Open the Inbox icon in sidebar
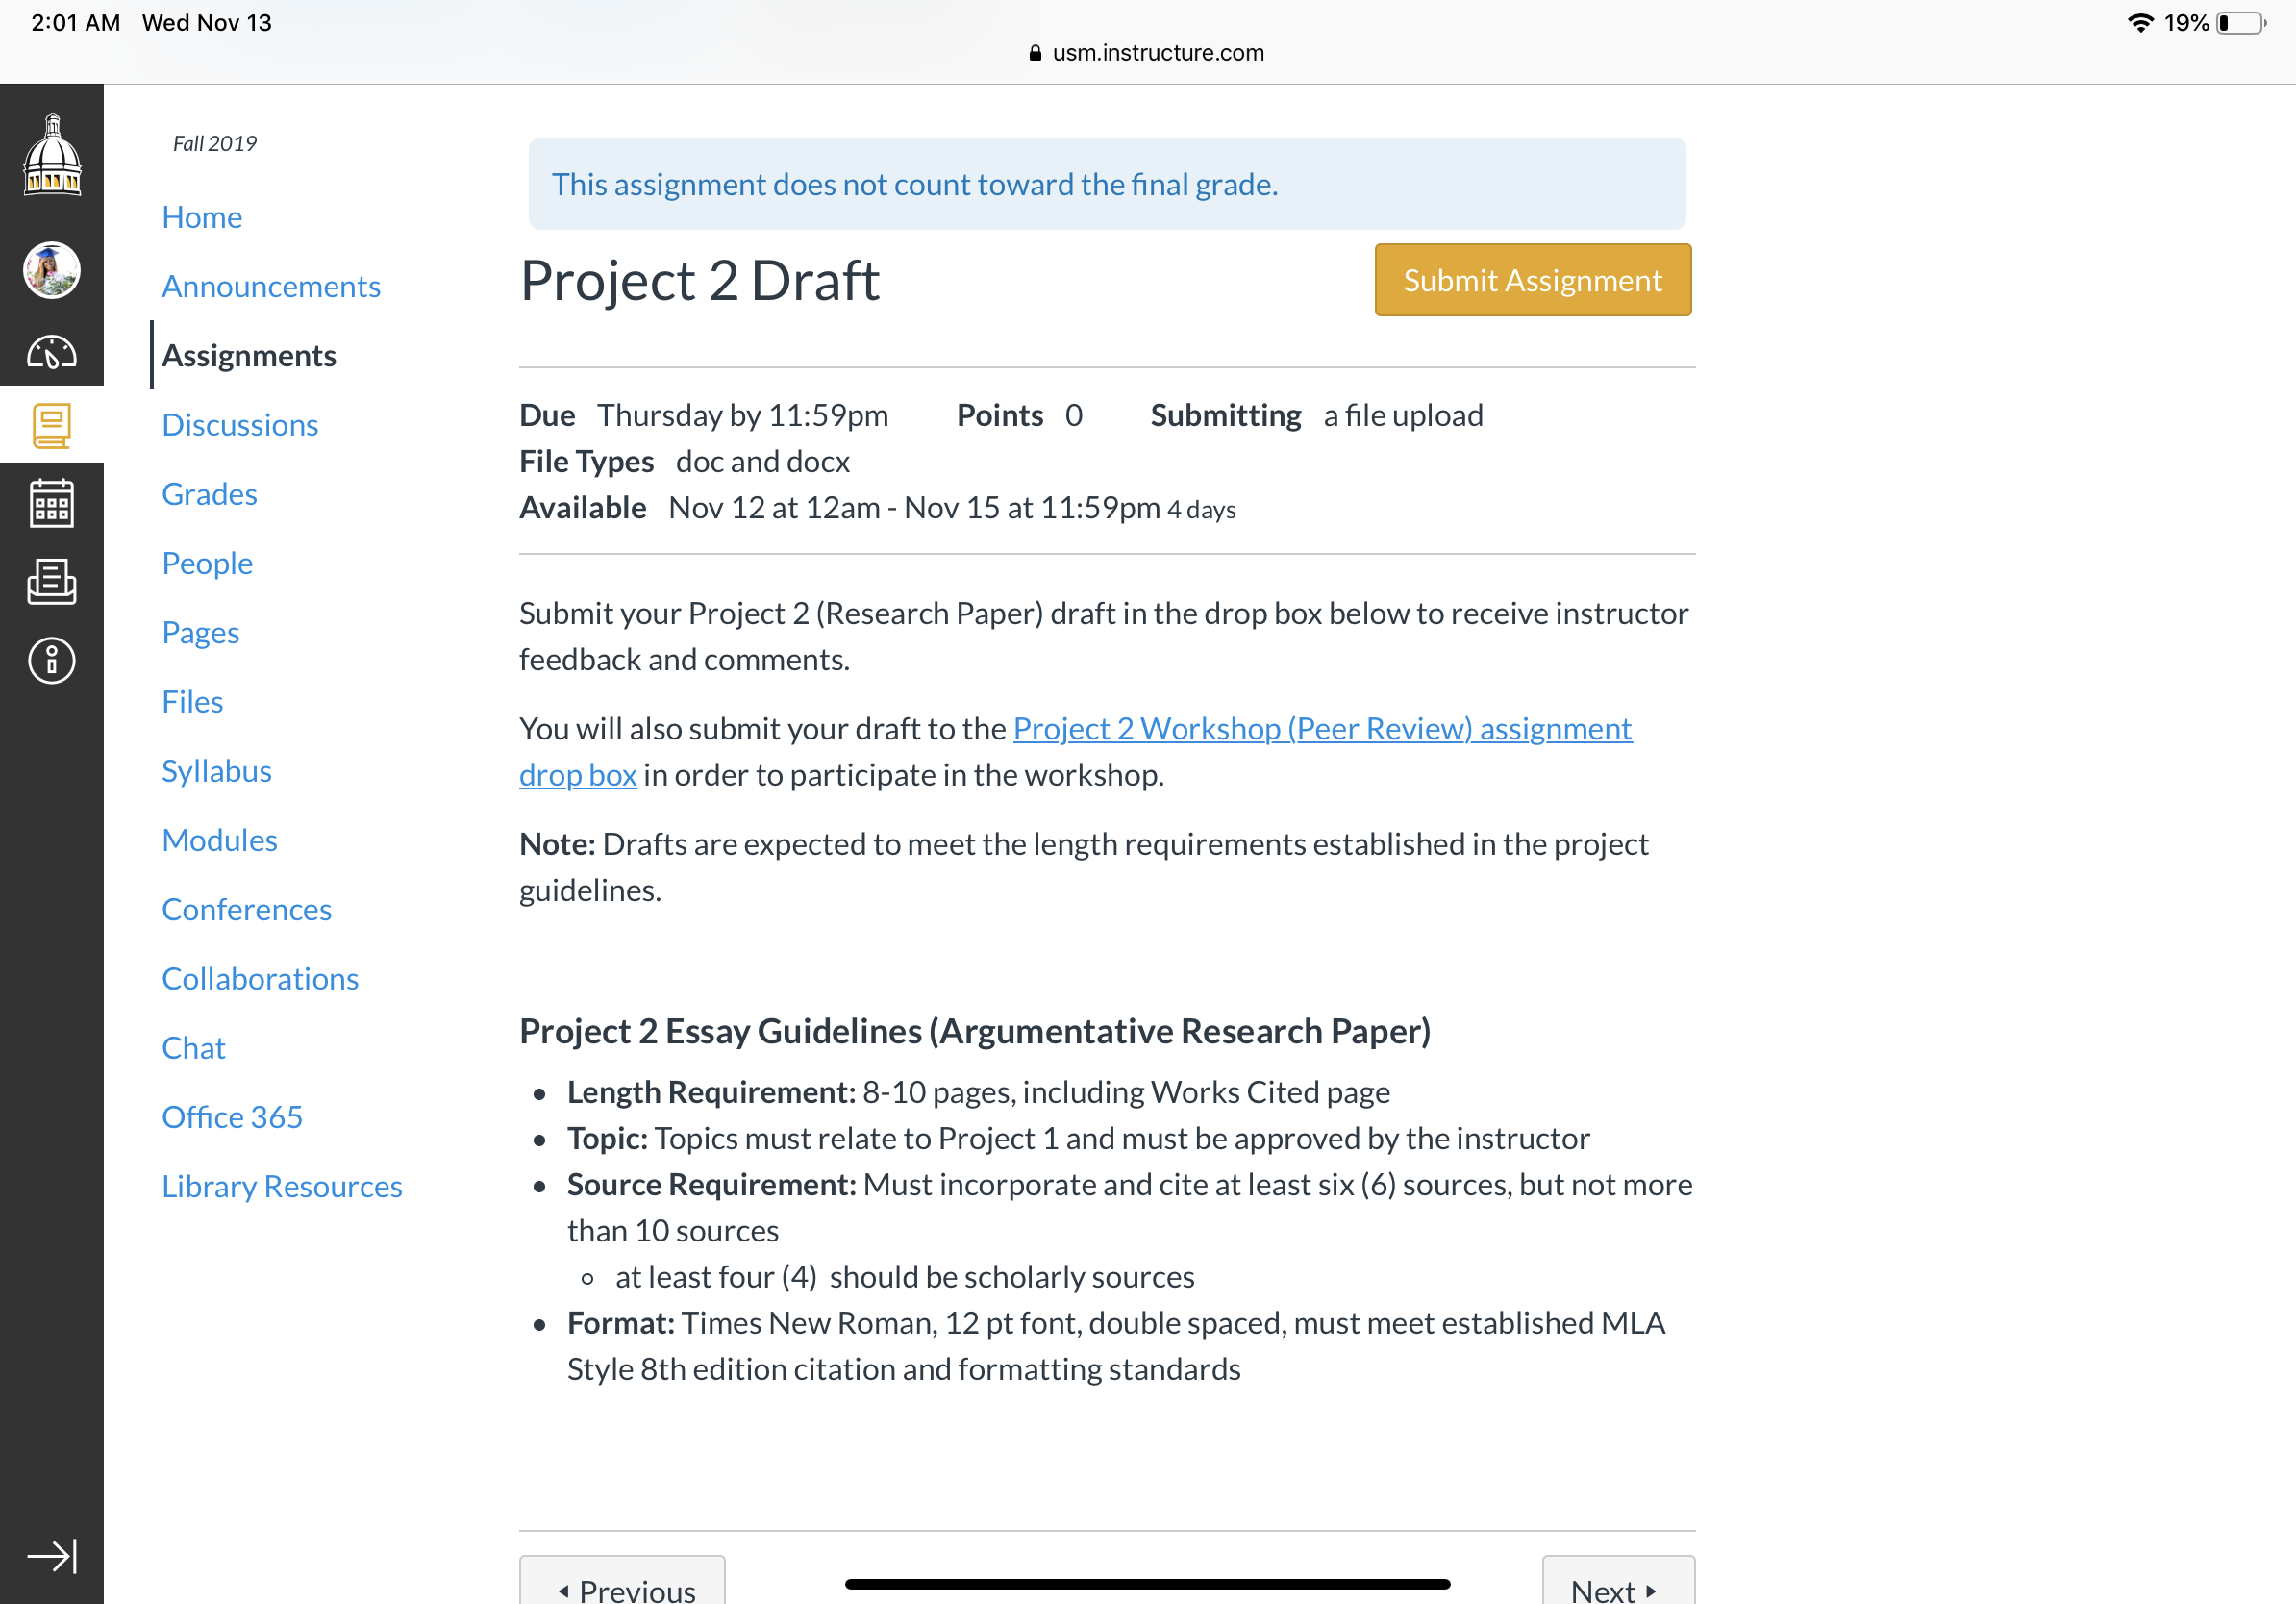 (52, 582)
